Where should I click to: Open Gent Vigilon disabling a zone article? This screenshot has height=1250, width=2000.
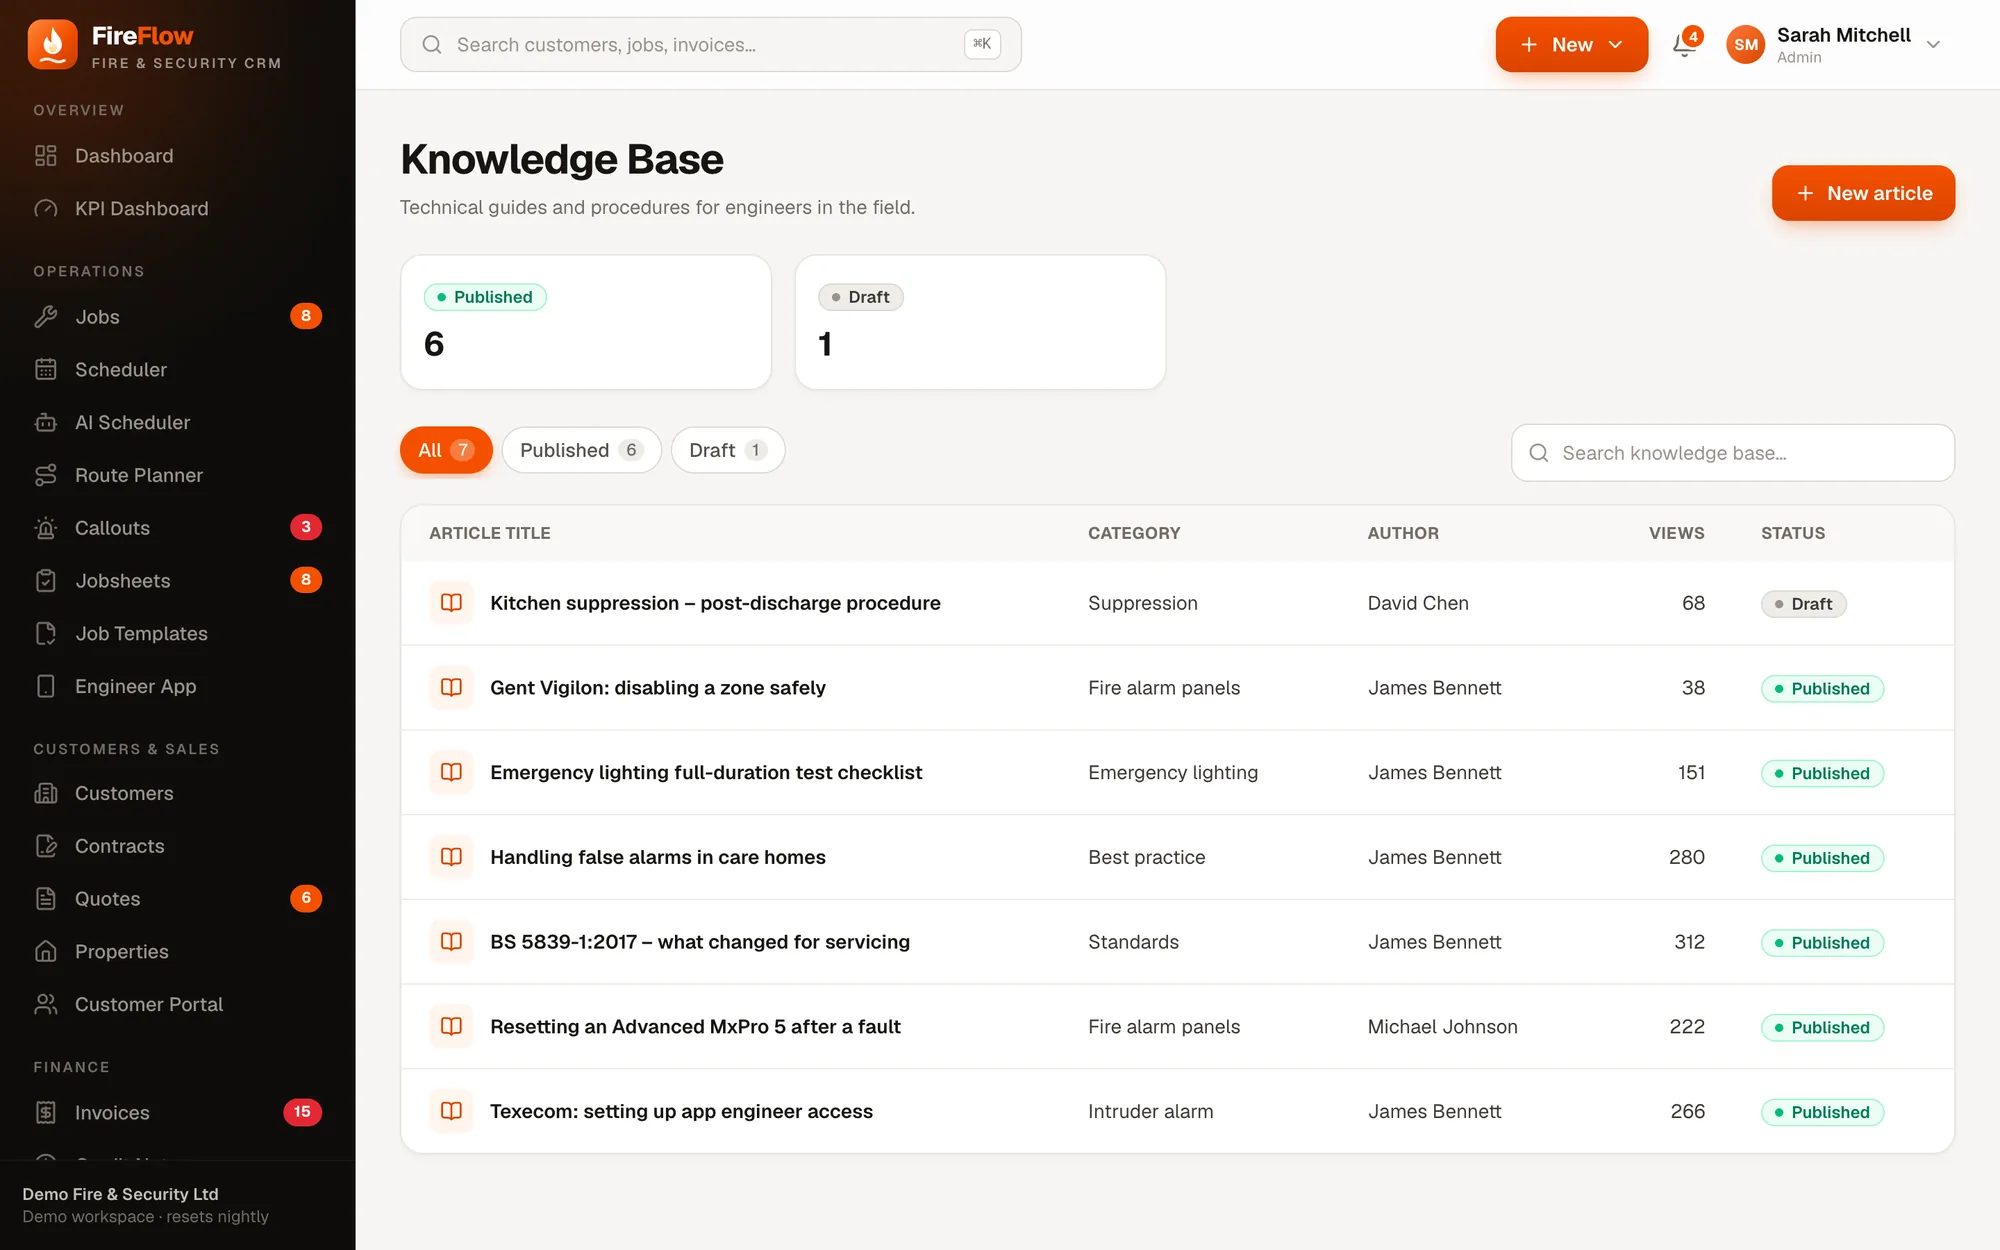(x=658, y=688)
